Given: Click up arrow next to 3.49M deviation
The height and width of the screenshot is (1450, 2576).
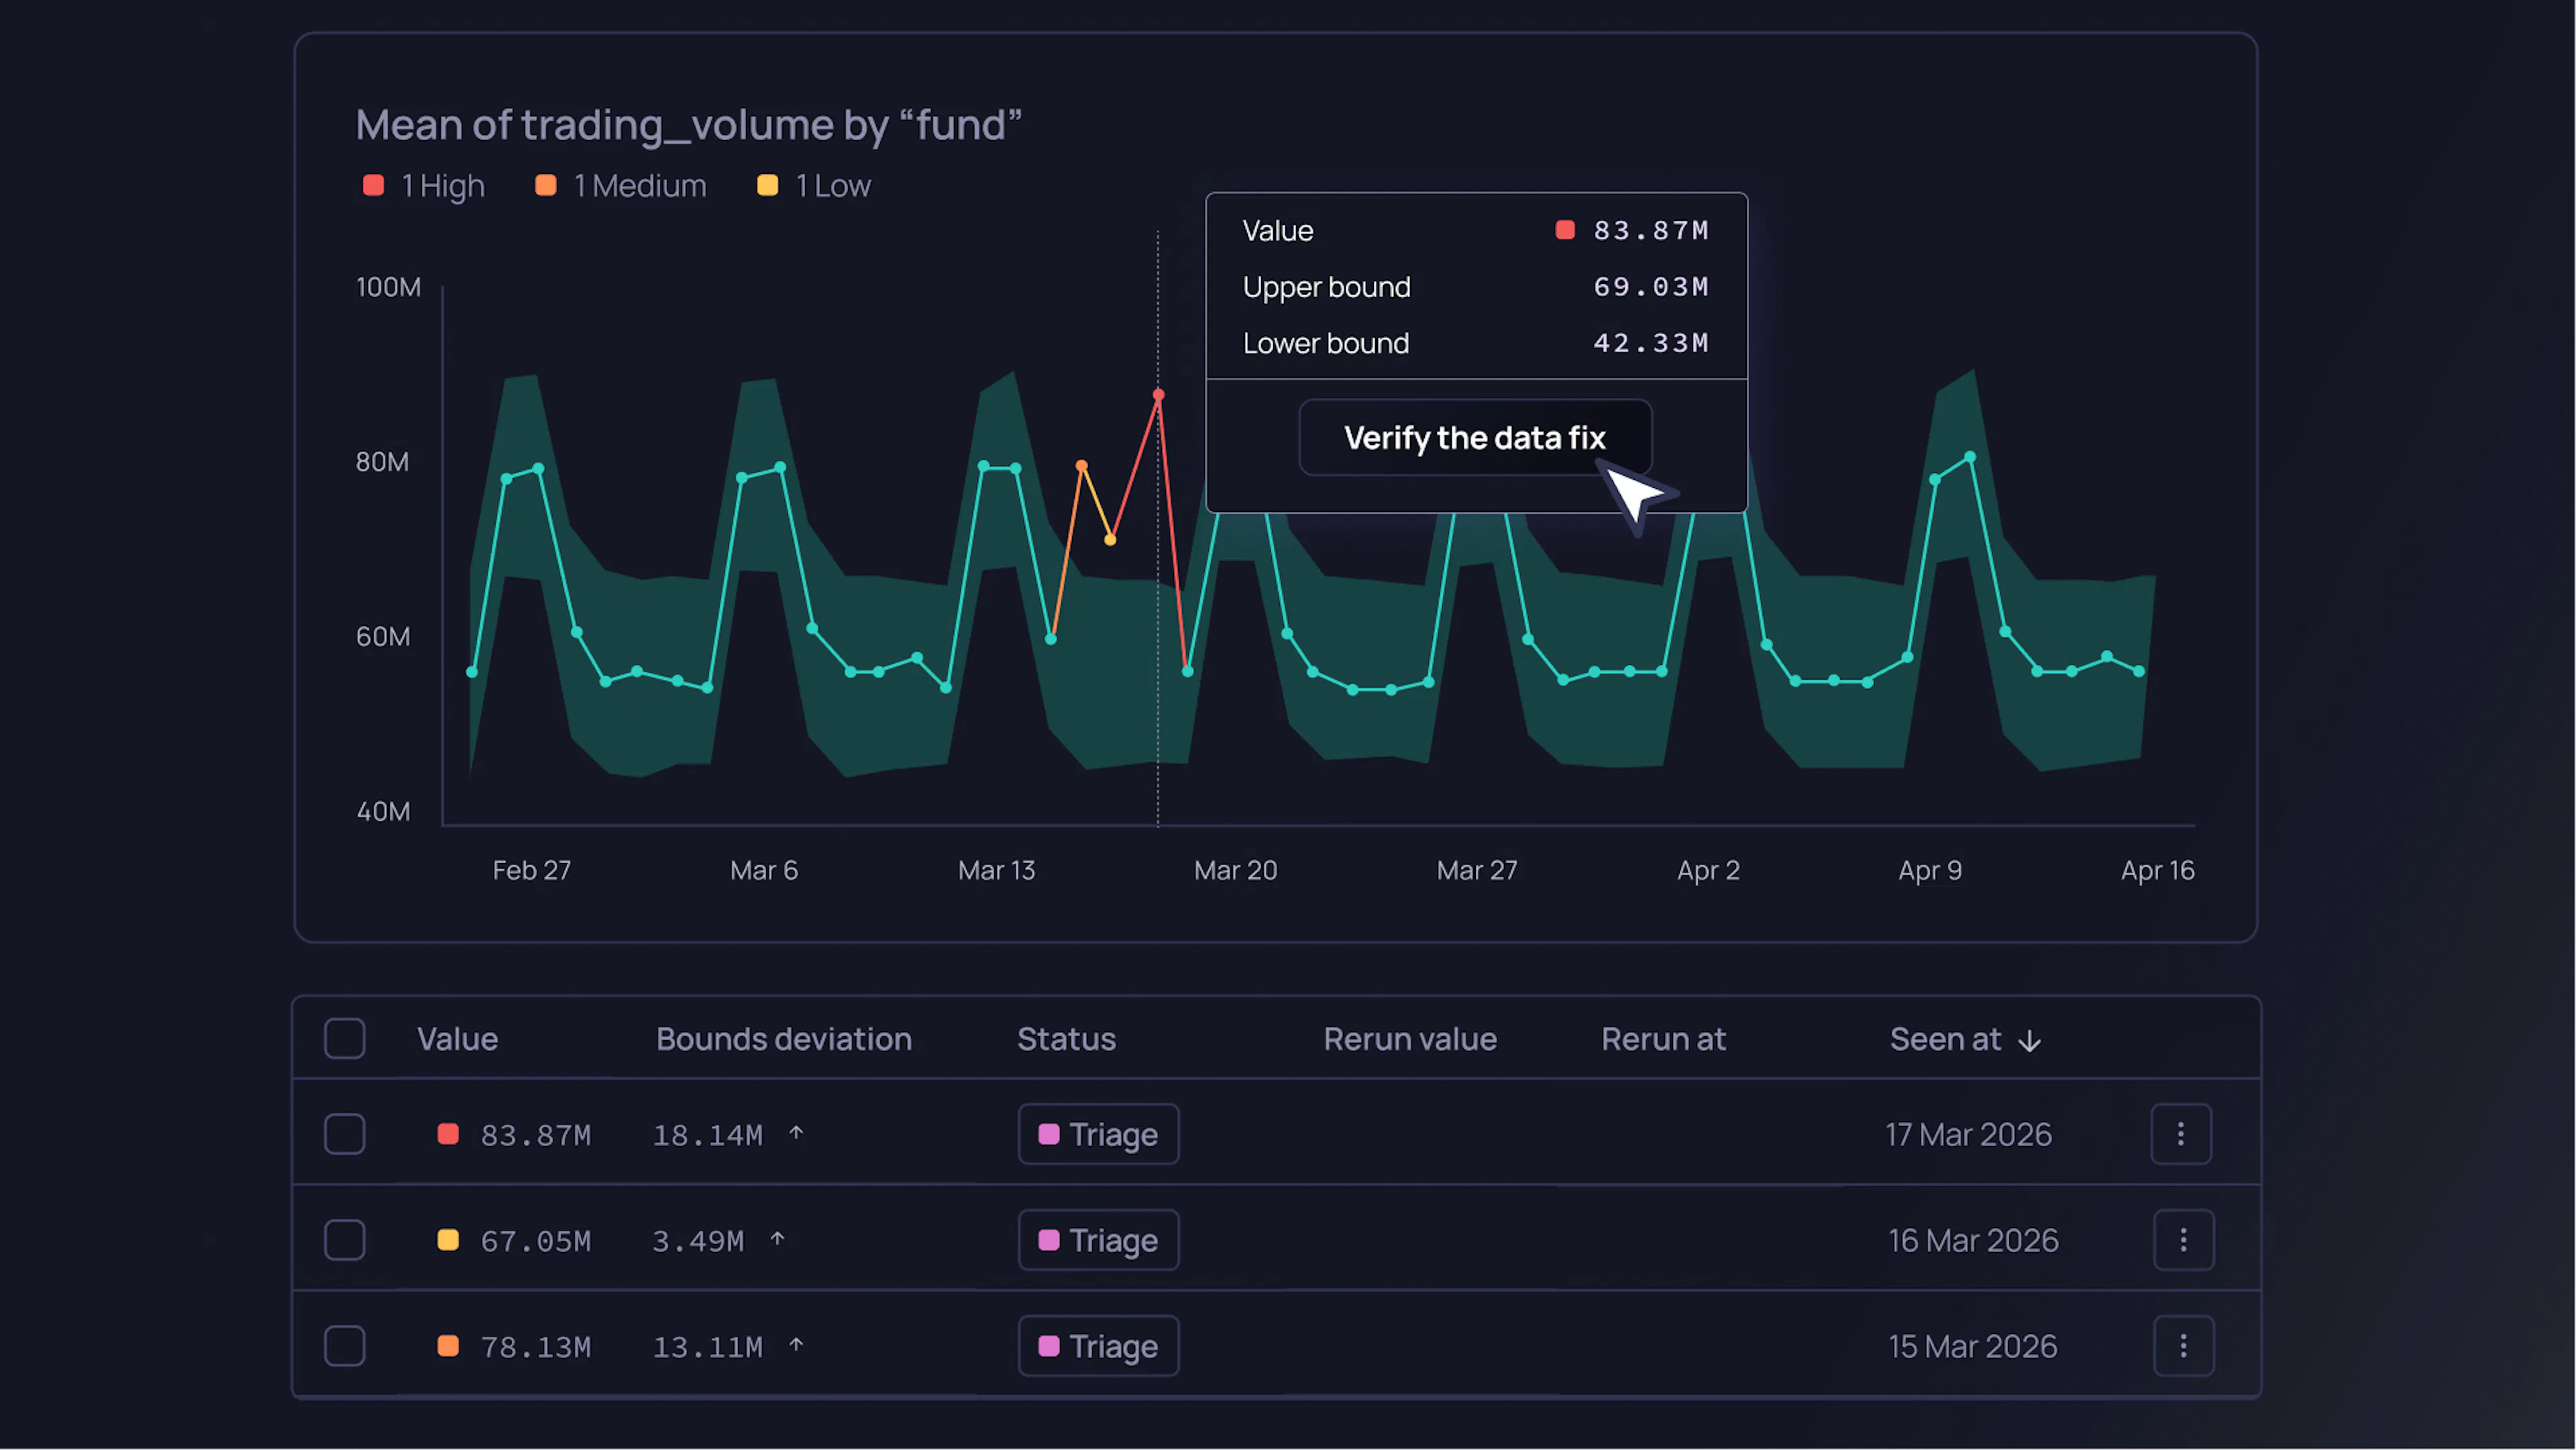Looking at the screenshot, I should coord(777,1239).
